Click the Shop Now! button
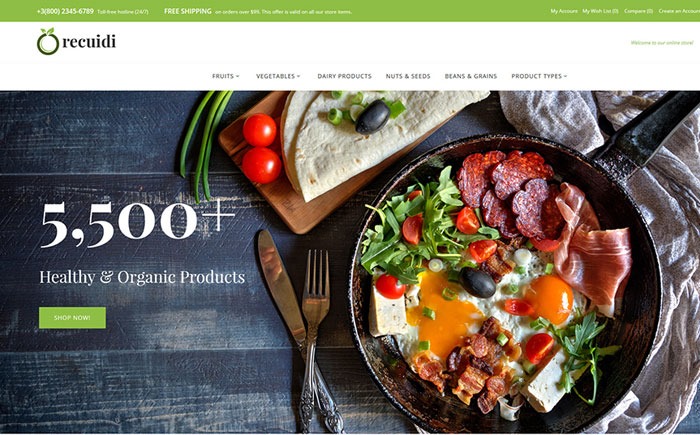The image size is (700, 435). pyautogui.click(x=72, y=318)
